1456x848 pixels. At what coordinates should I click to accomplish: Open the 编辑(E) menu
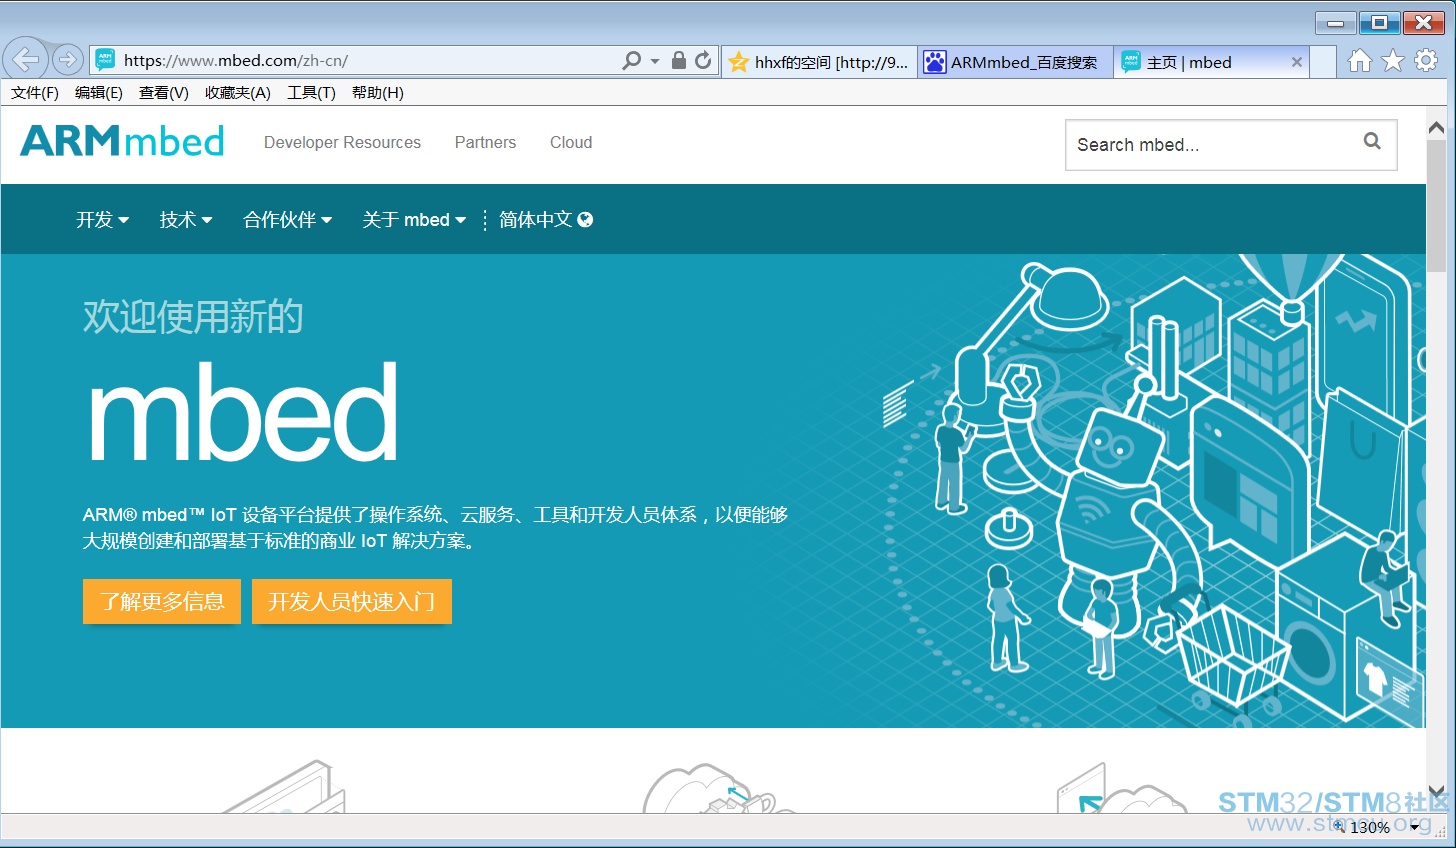tap(99, 93)
